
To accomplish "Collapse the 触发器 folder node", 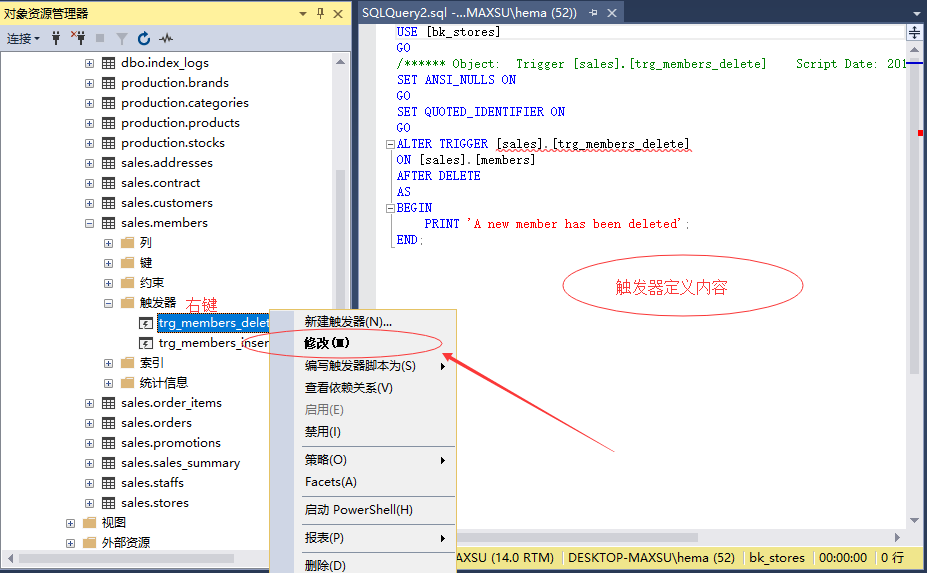I will coord(108,303).
